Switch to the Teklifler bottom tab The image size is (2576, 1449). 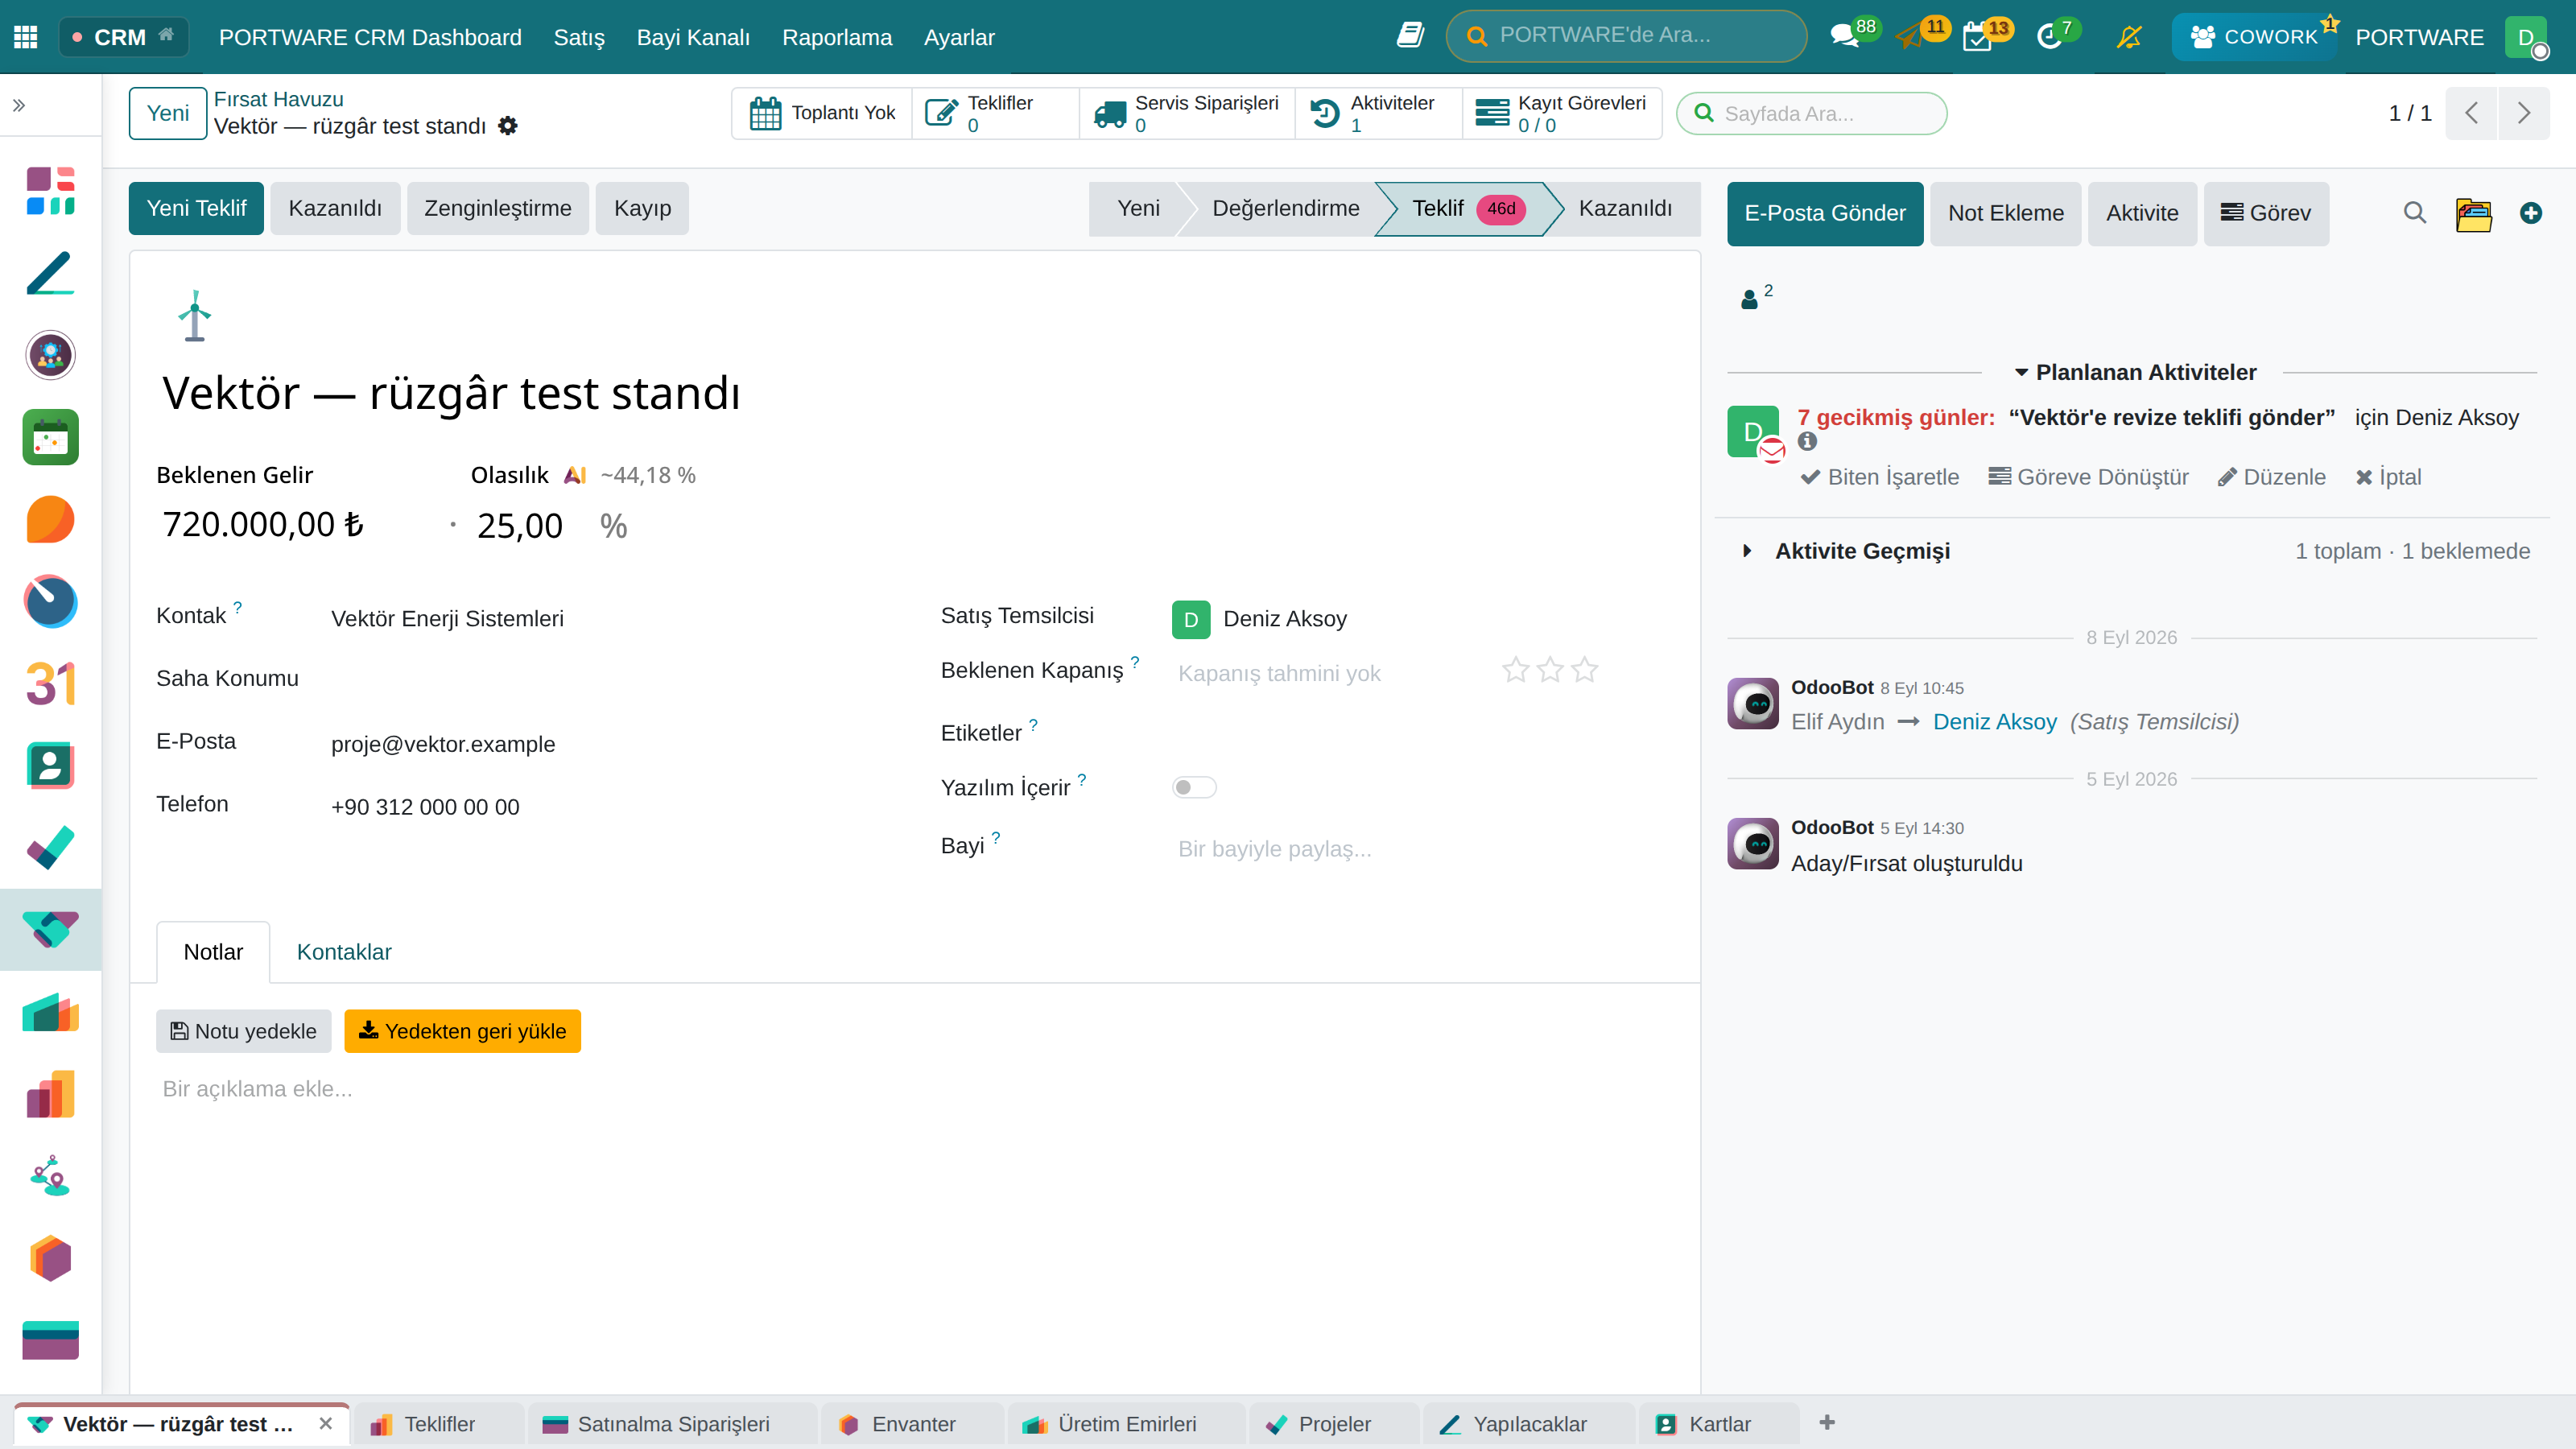438,1424
